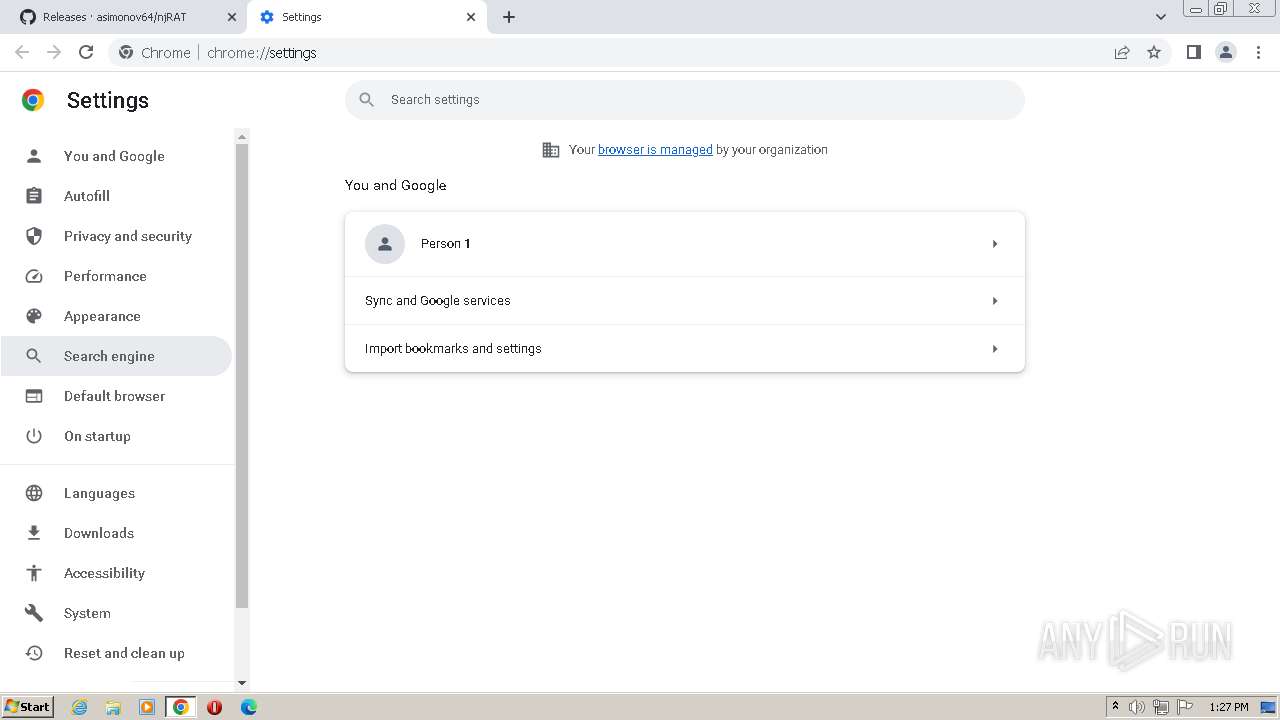Click the Performance gauge icon
The width and height of the screenshot is (1280, 720).
click(x=34, y=276)
